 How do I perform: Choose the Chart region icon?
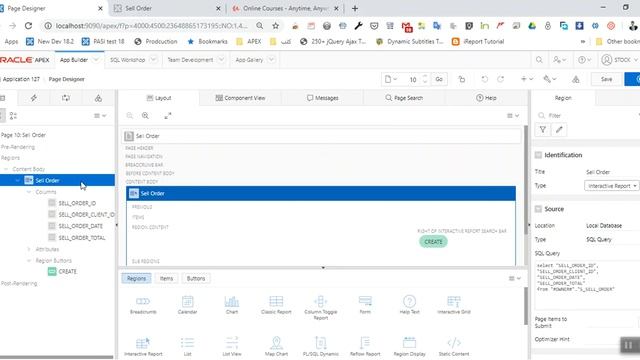232,302
